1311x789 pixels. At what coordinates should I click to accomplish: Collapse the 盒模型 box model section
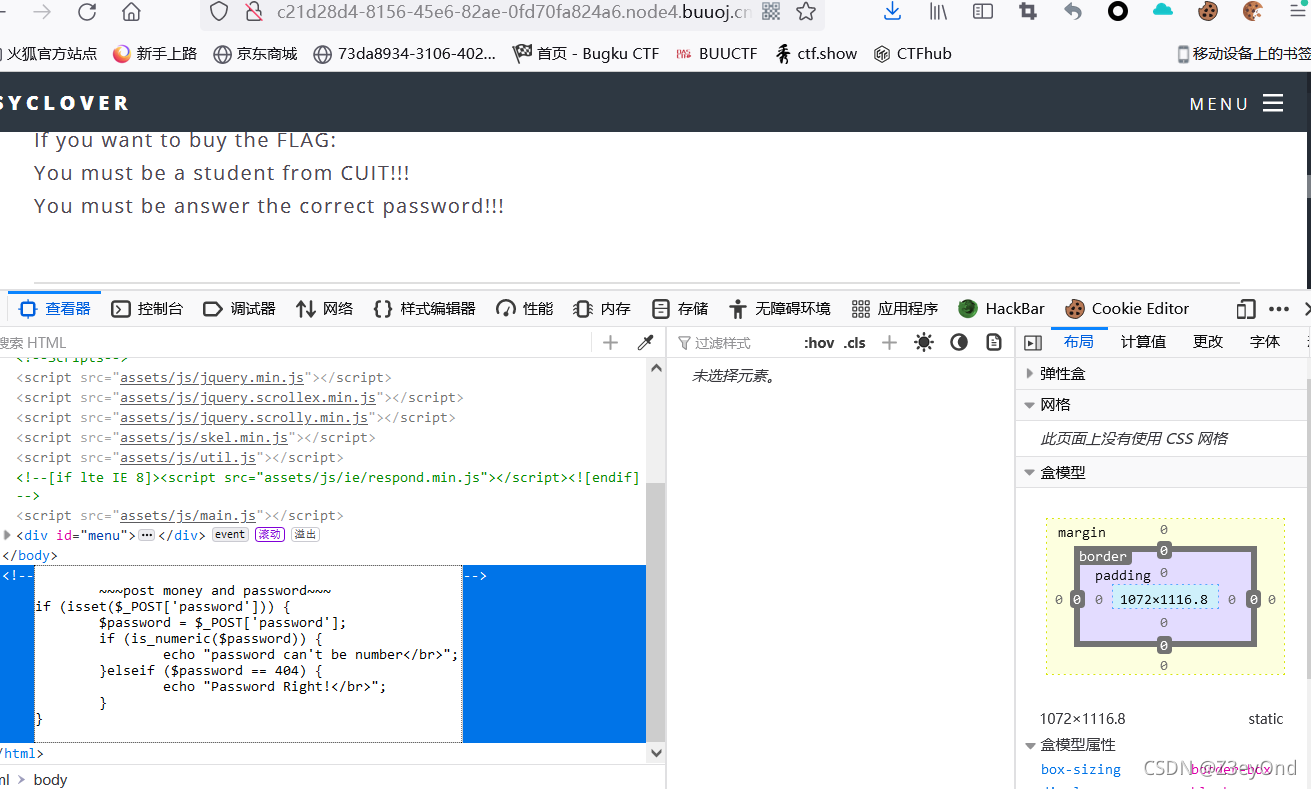1030,473
